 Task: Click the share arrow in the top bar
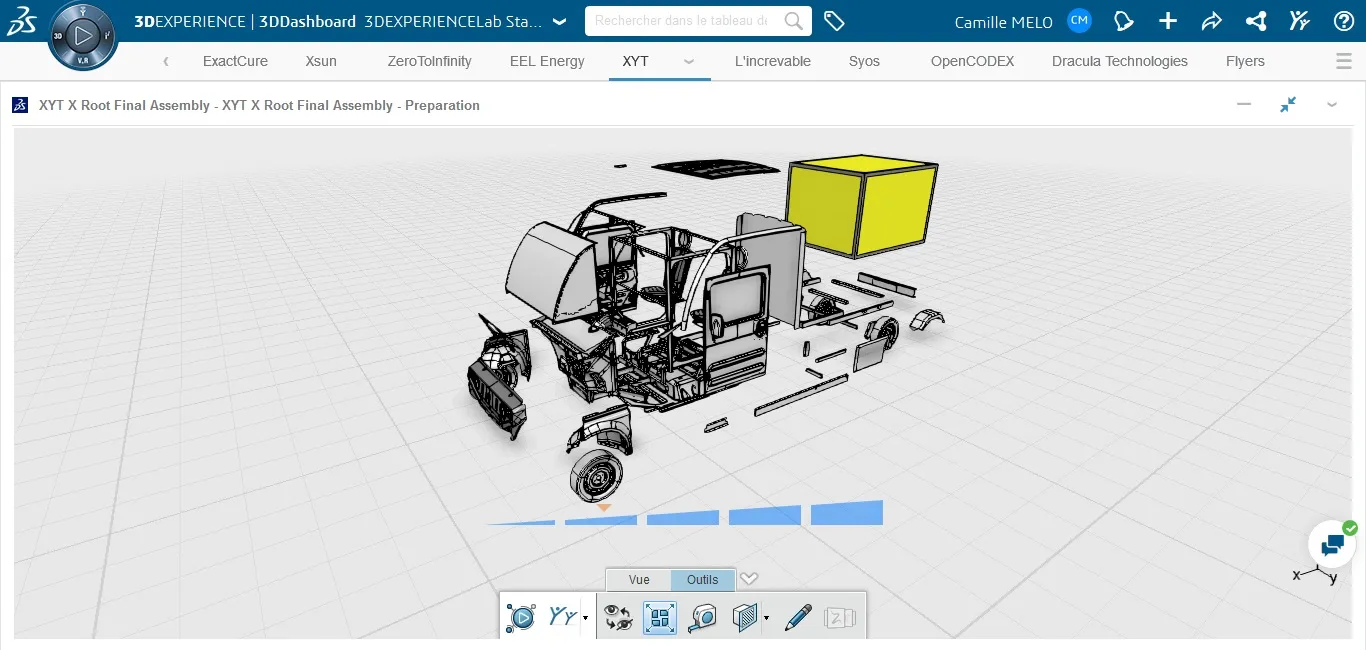coord(1211,20)
